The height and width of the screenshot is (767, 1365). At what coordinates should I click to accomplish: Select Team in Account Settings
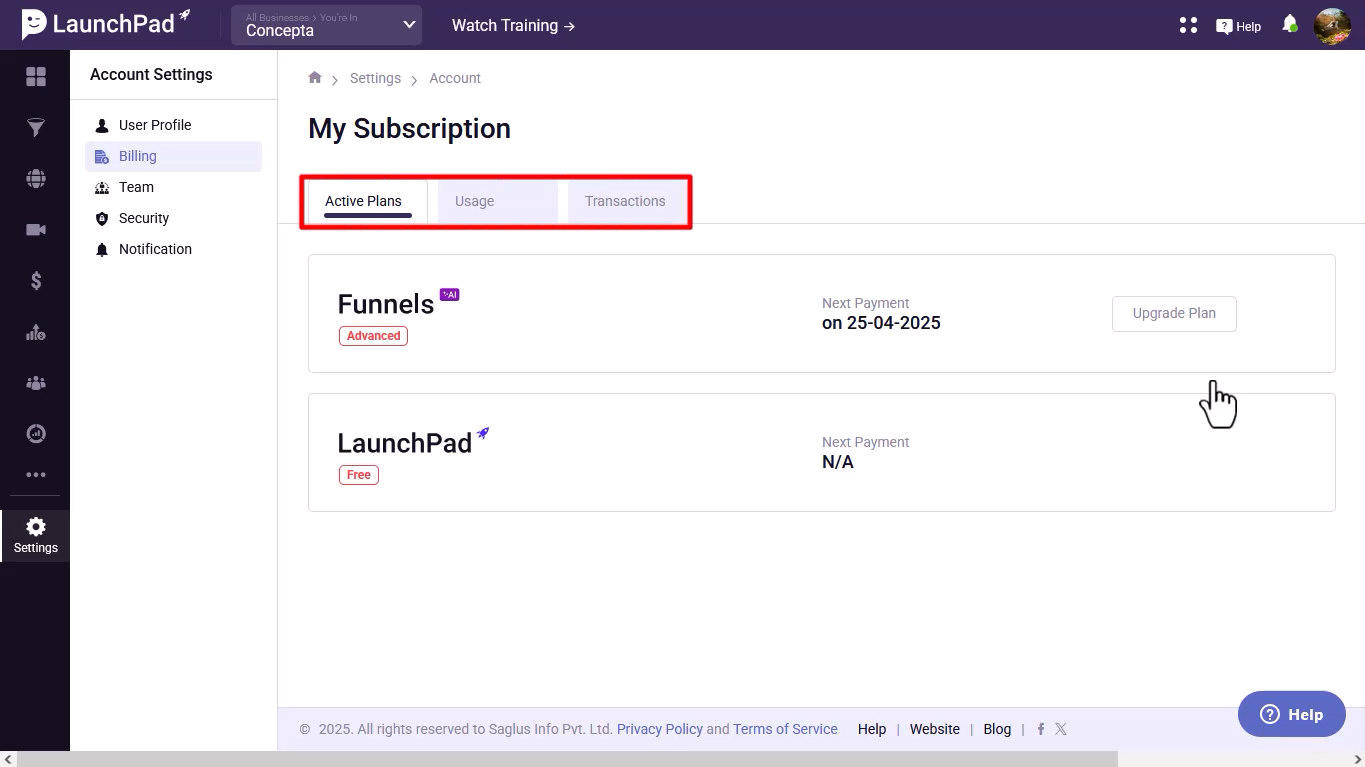tap(136, 187)
